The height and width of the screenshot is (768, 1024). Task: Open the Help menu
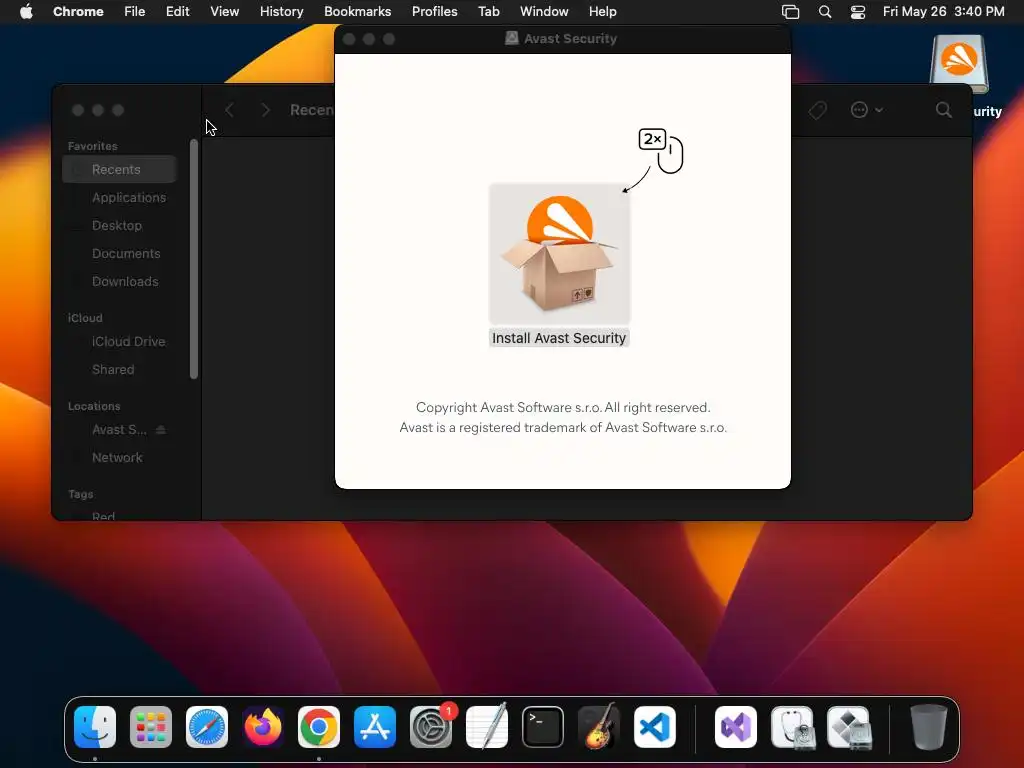602,12
